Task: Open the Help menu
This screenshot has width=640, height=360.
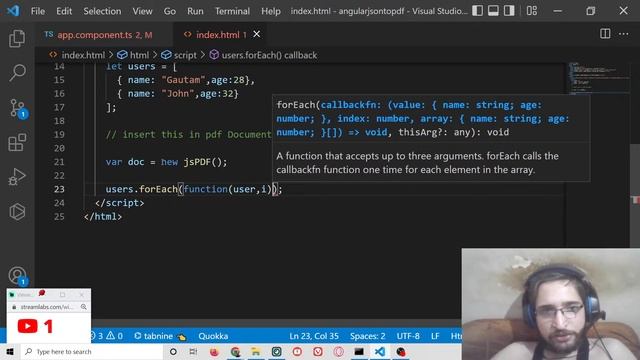Action: coord(271,11)
